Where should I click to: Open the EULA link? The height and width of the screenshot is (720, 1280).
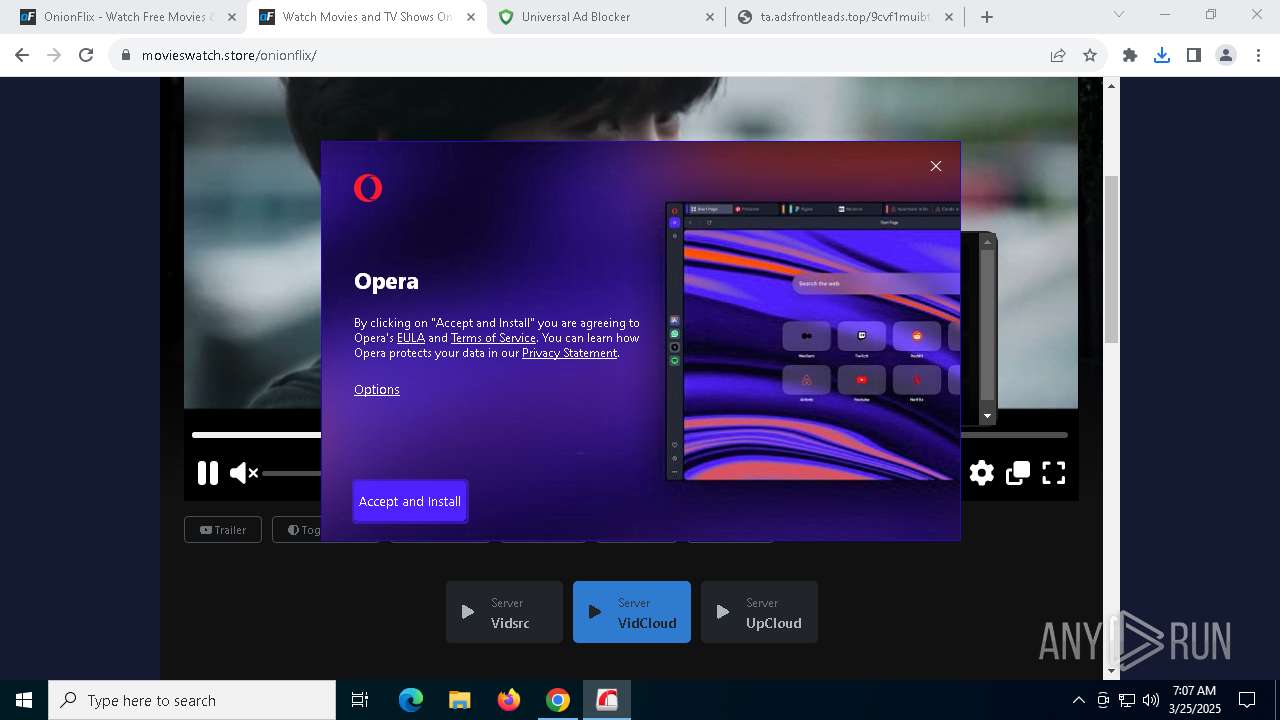pyautogui.click(x=411, y=338)
